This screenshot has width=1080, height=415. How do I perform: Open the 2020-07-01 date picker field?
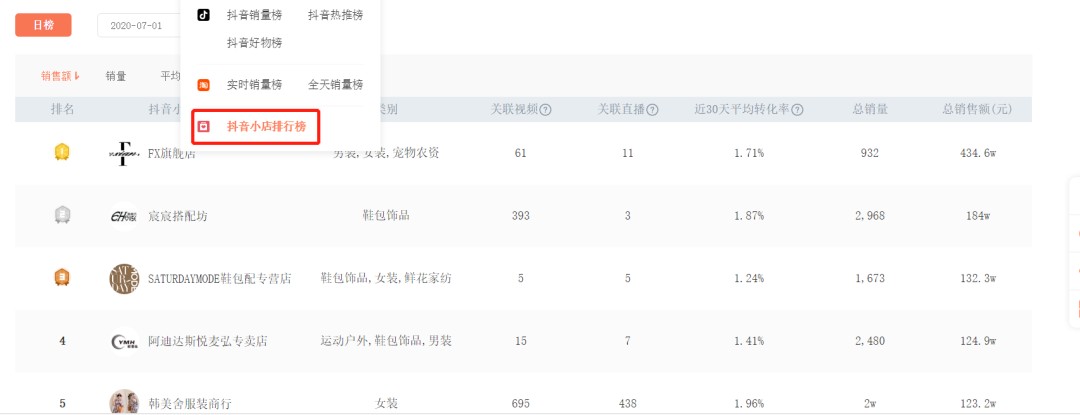pos(138,25)
